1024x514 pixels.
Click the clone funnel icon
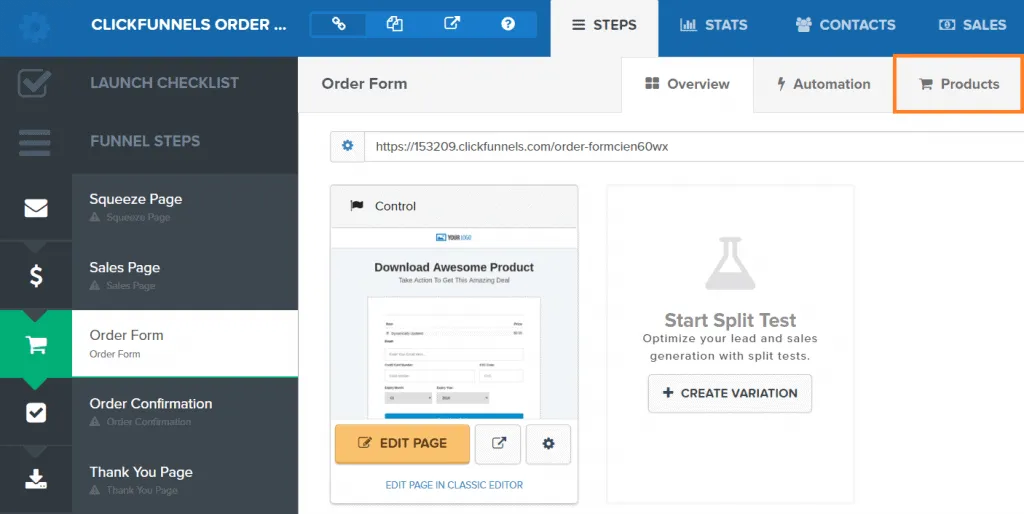click(394, 24)
